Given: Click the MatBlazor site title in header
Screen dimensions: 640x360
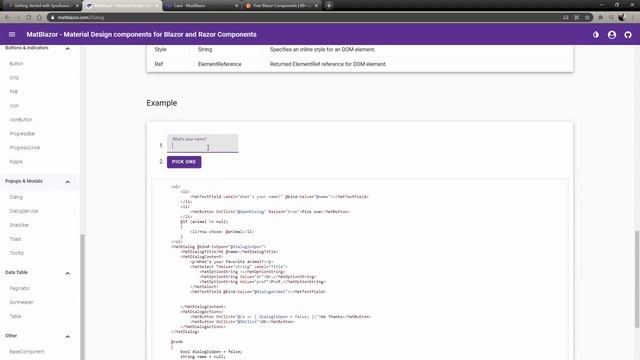Looking at the screenshot, I should coord(141,35).
